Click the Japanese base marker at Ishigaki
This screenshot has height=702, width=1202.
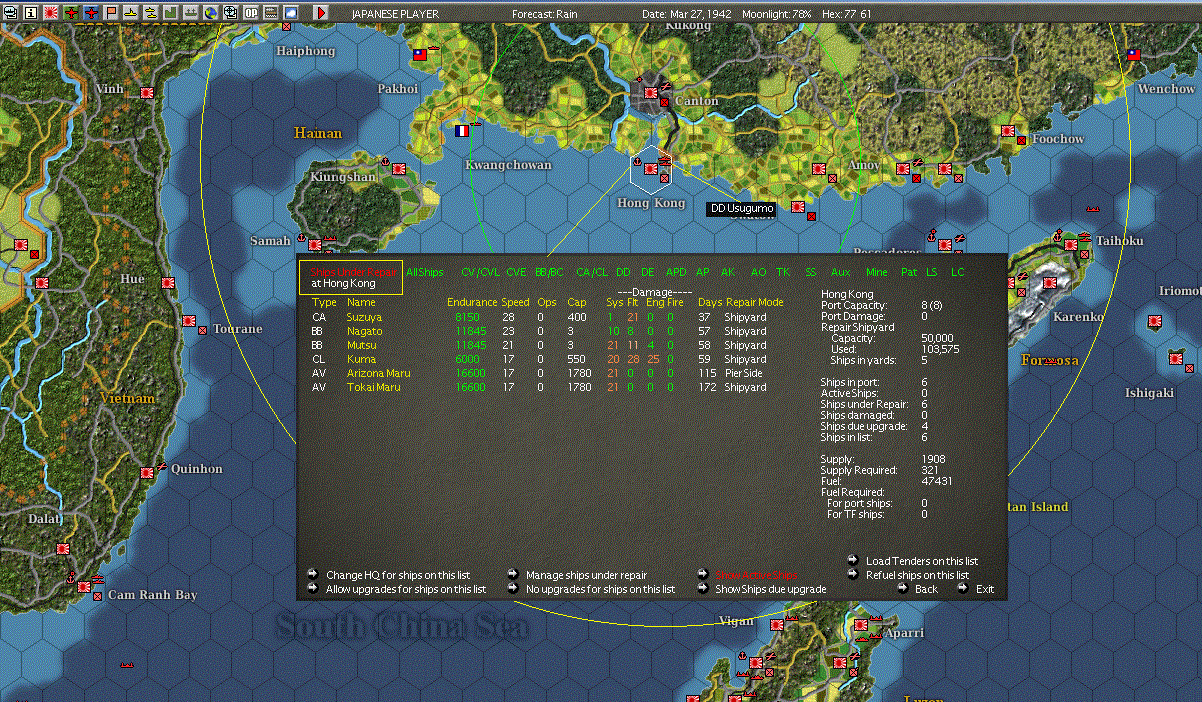click(x=1177, y=357)
